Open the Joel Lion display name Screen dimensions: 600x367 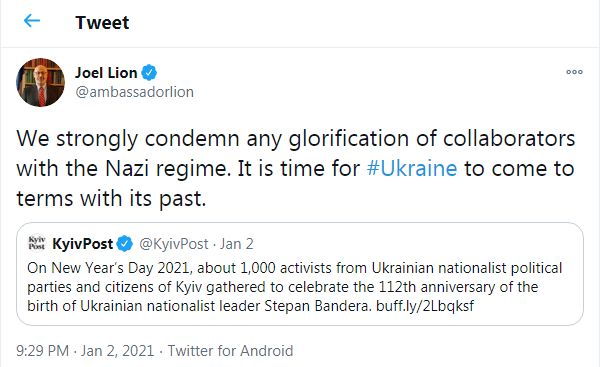click(x=106, y=73)
